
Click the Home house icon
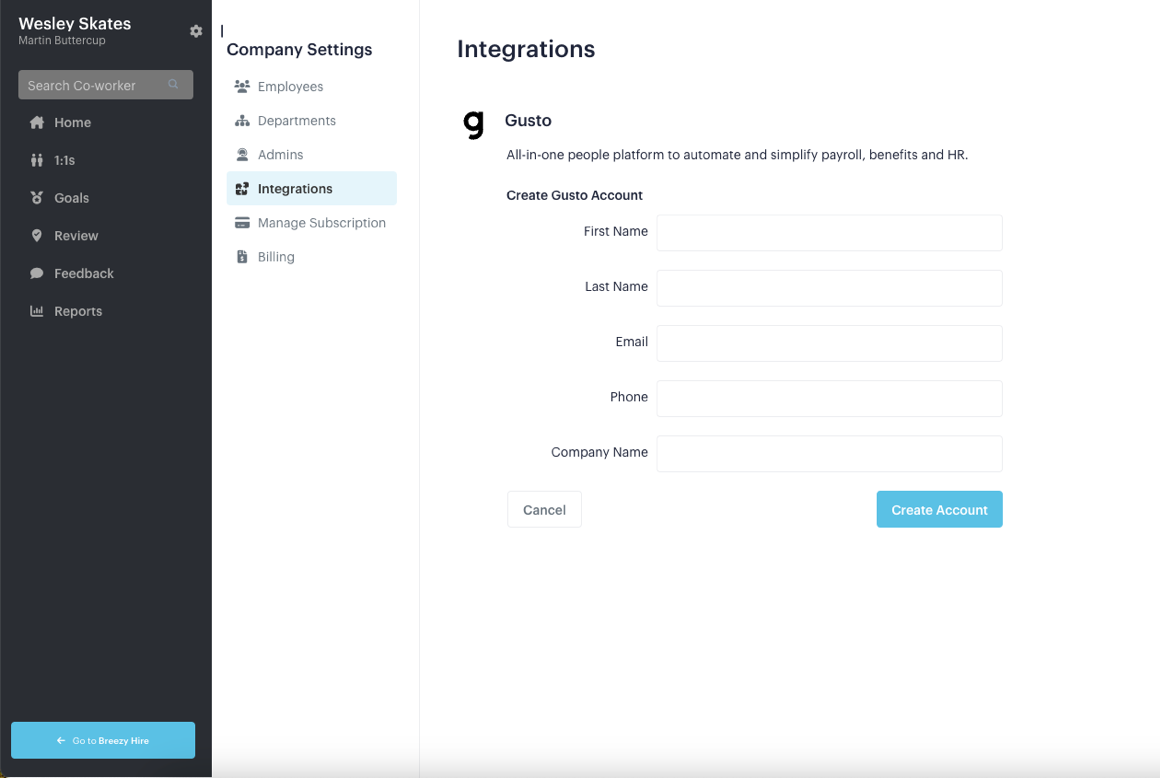36,123
